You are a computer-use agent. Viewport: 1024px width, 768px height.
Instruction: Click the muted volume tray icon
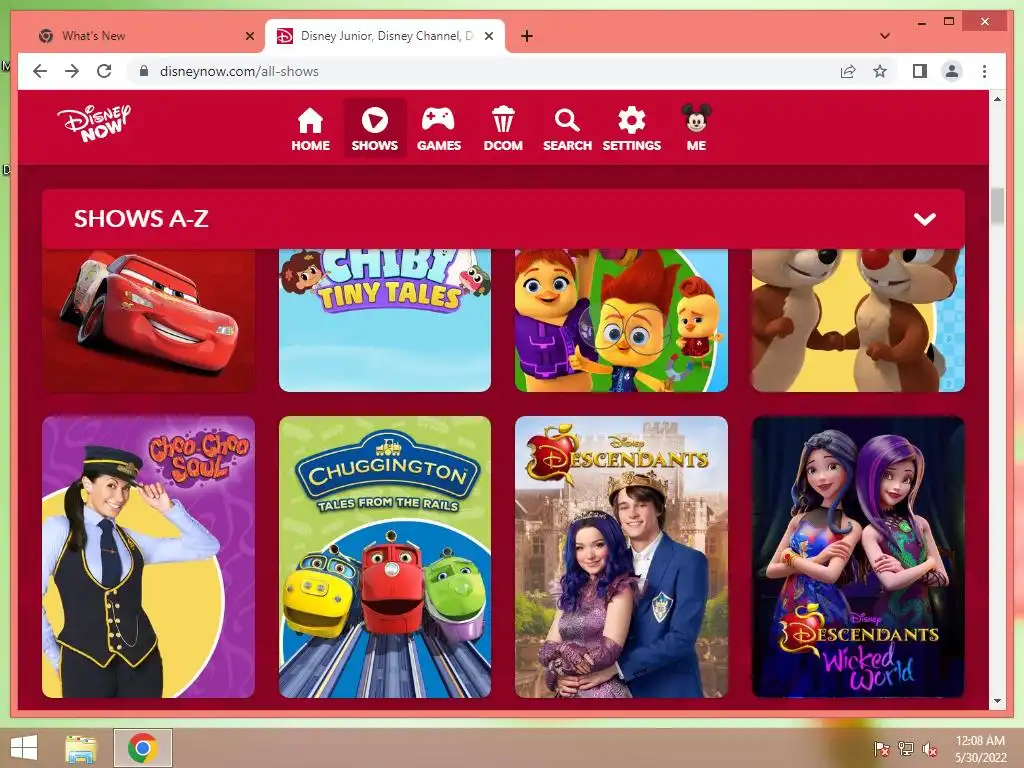pyautogui.click(x=929, y=749)
